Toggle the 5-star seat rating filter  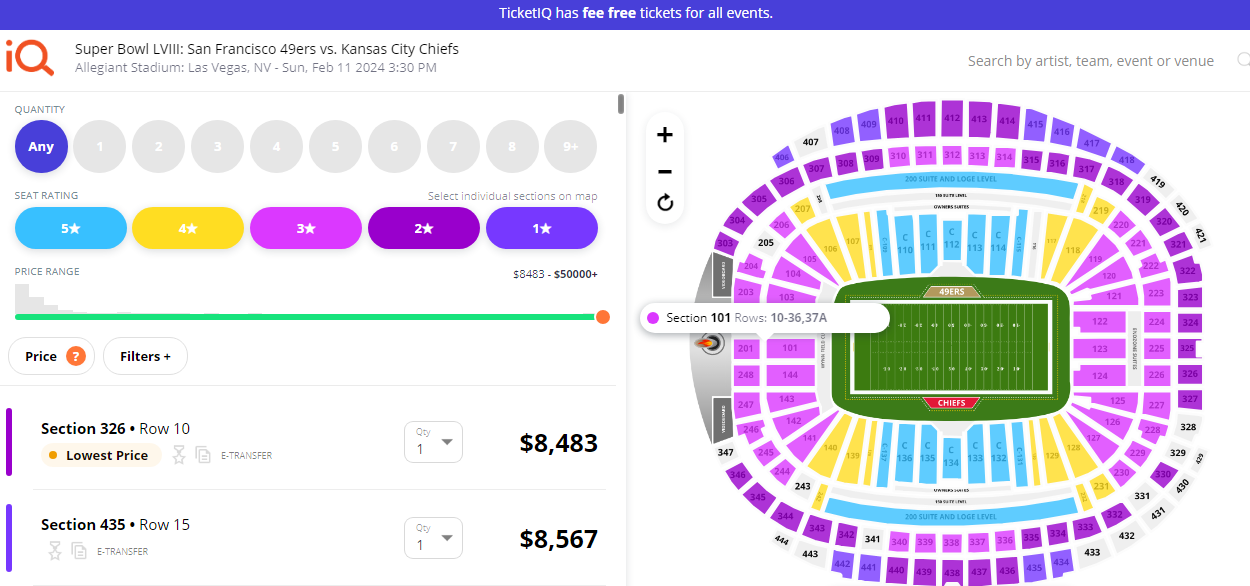70,228
